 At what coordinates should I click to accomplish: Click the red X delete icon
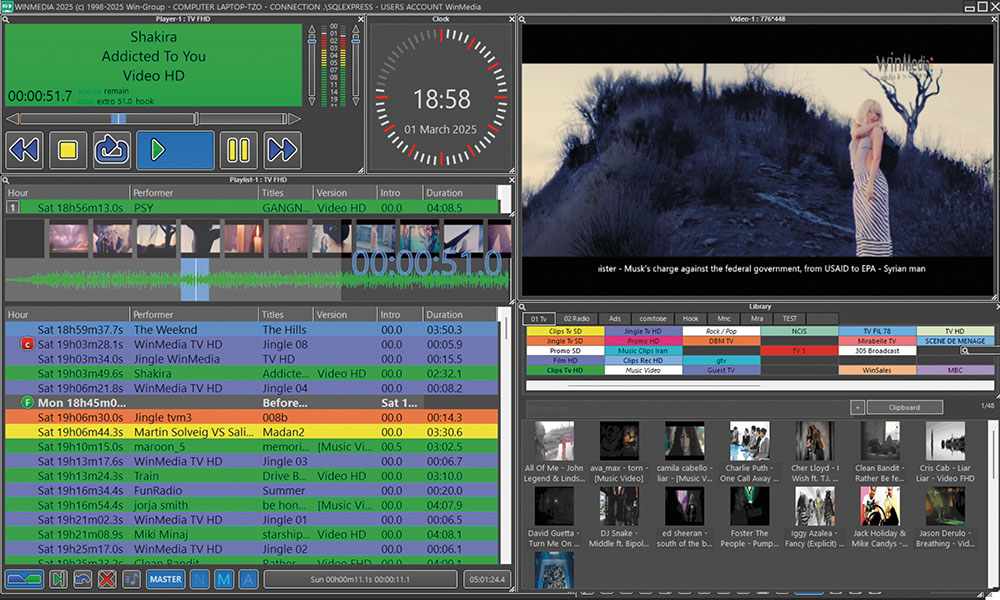106,580
